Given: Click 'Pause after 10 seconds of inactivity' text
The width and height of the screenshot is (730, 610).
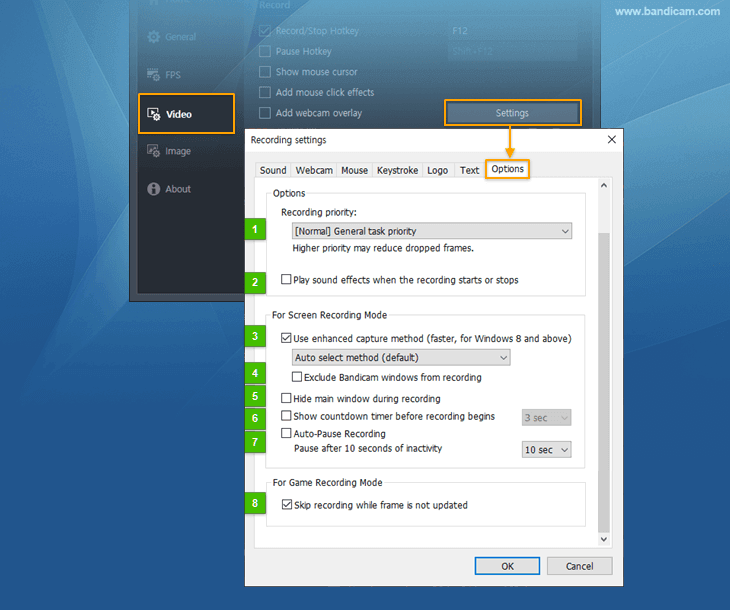Looking at the screenshot, I should (368, 448).
